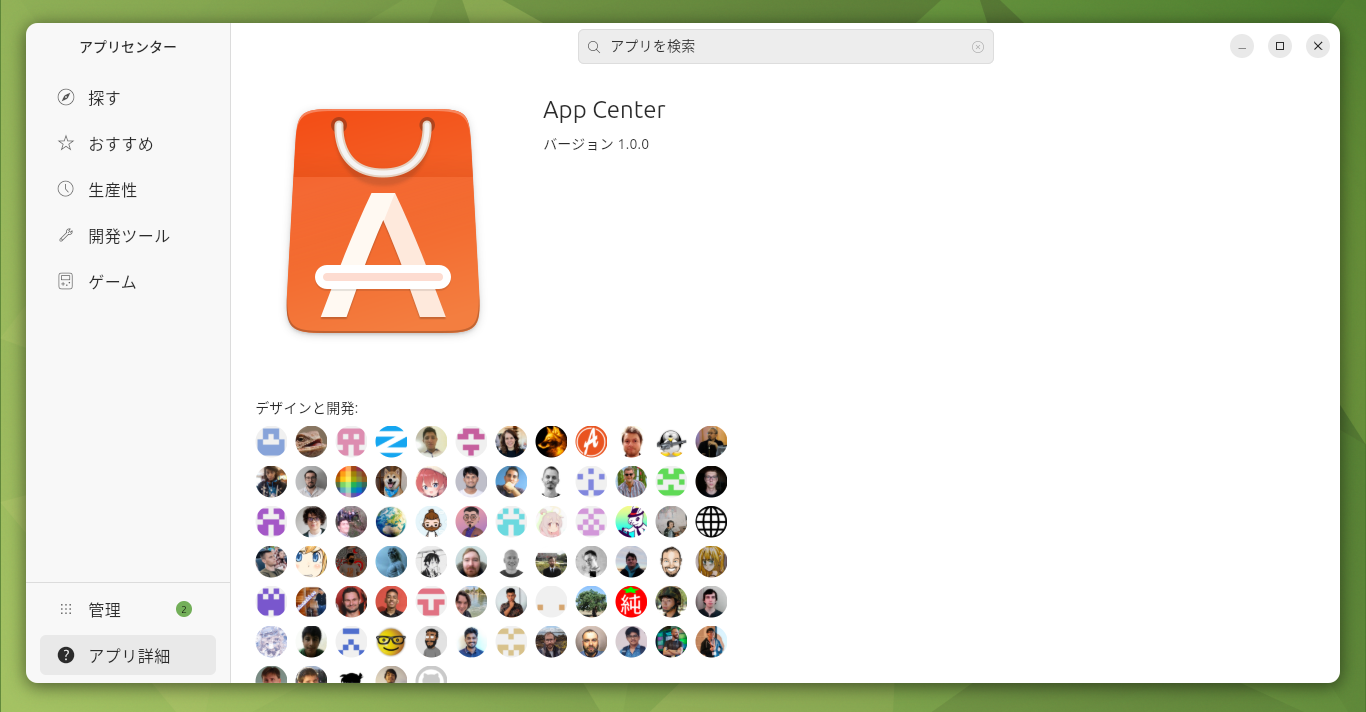Open 管理 to see pending updates
The image size is (1366, 712).
pos(104,609)
